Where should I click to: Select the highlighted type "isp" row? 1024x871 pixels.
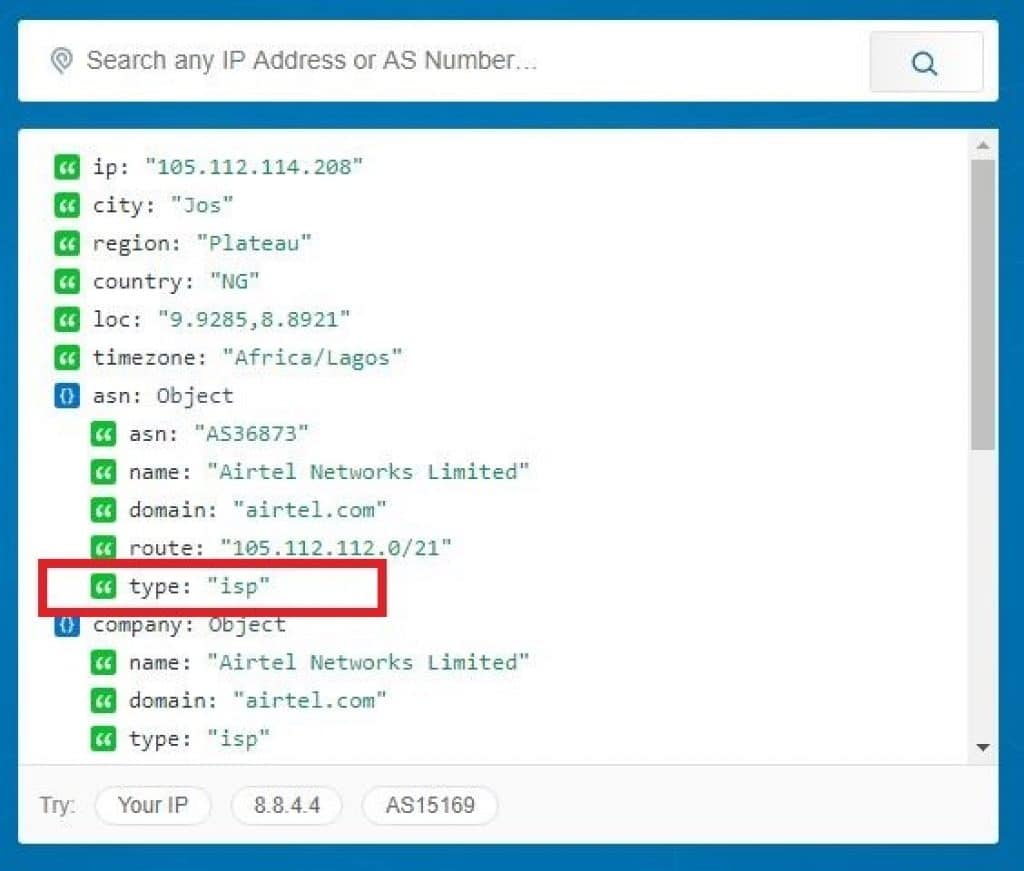click(210, 587)
